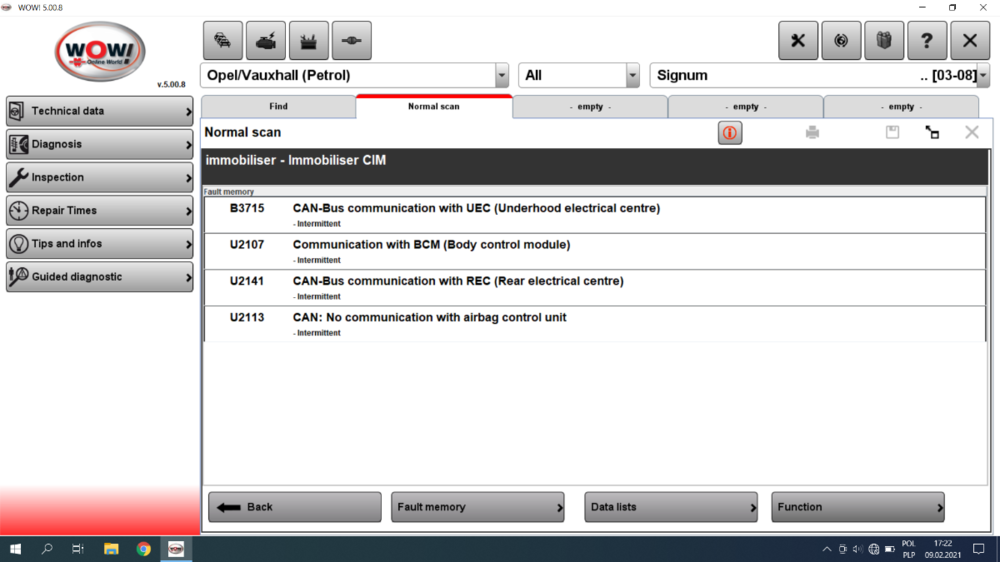The image size is (1000, 562).
Task: Click the red info icon in Normal scan
Action: point(730,133)
